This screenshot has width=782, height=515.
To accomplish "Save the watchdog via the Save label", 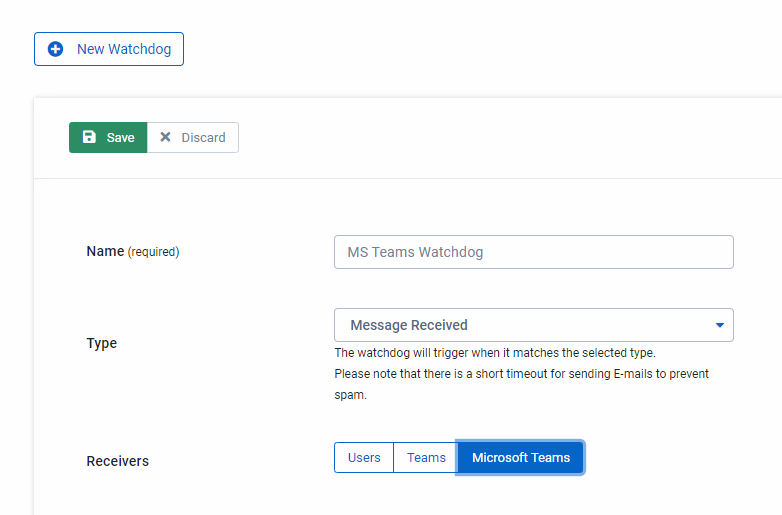I will [x=121, y=138].
